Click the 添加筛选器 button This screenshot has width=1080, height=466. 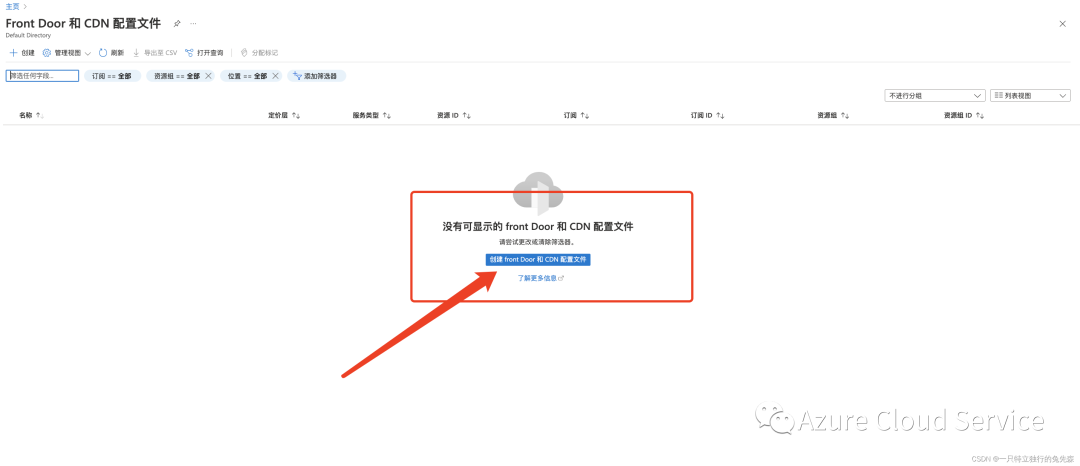[x=316, y=76]
